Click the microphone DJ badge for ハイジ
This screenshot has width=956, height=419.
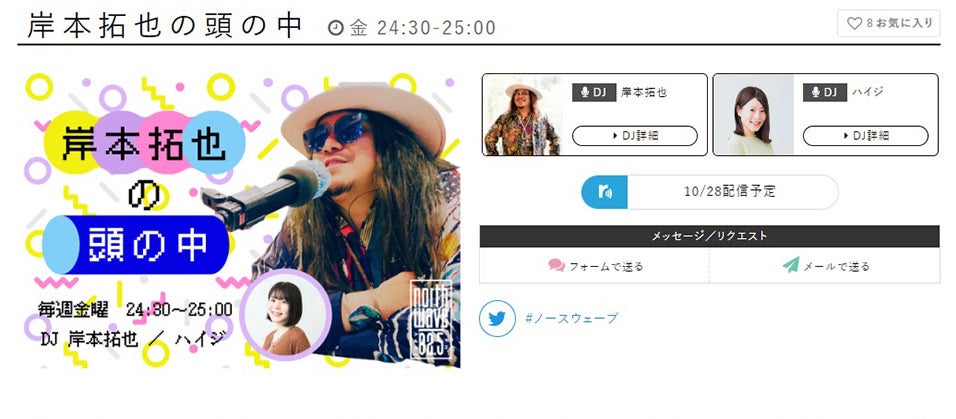click(x=824, y=92)
